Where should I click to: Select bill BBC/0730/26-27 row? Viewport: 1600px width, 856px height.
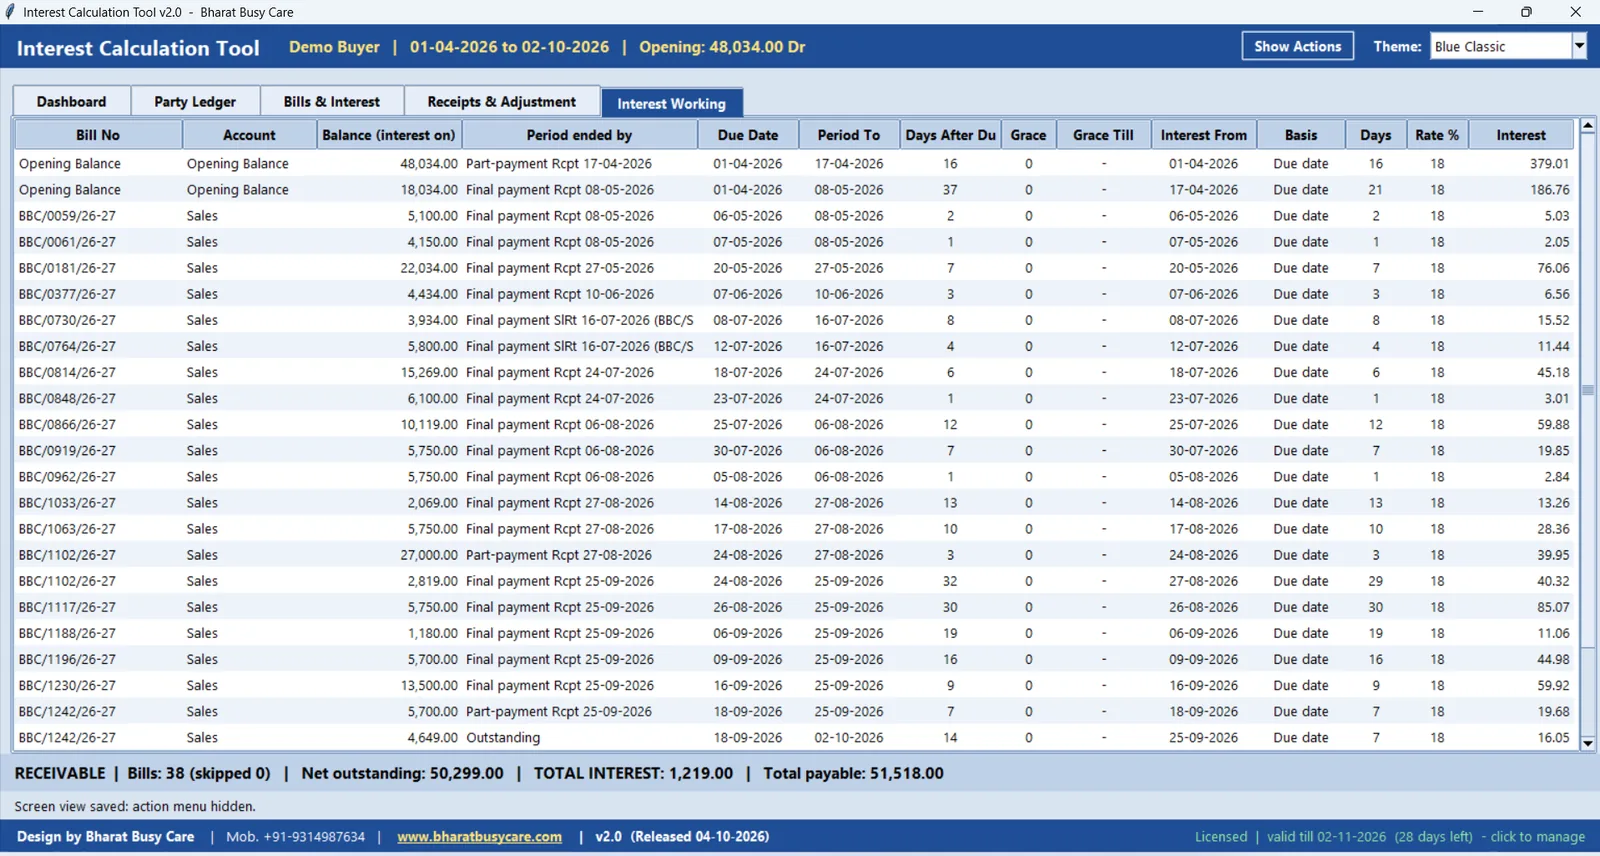pyautogui.click(x=795, y=320)
